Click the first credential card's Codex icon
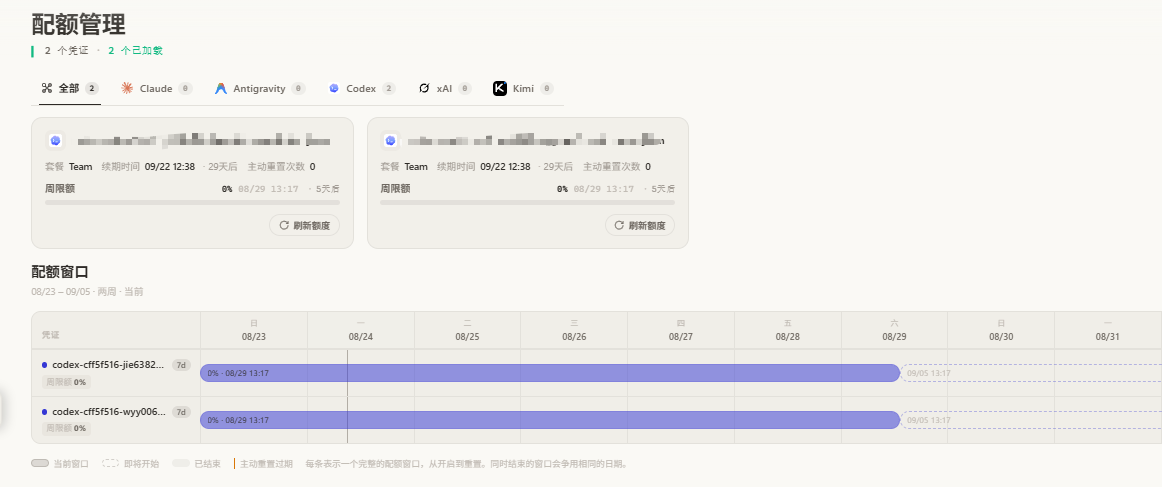The height and width of the screenshot is (487, 1162). click(55, 140)
